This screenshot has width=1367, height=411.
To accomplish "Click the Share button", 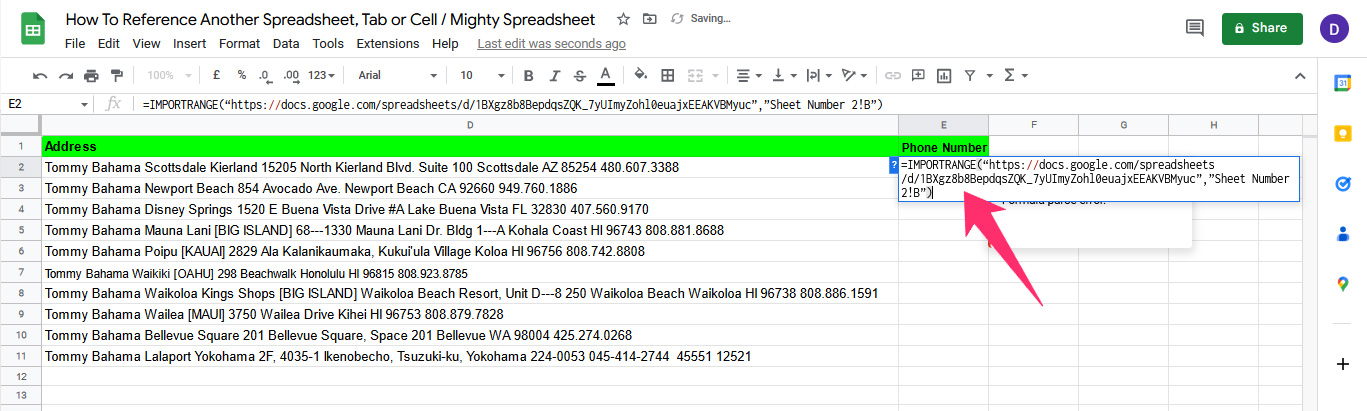I will pos(1262,29).
